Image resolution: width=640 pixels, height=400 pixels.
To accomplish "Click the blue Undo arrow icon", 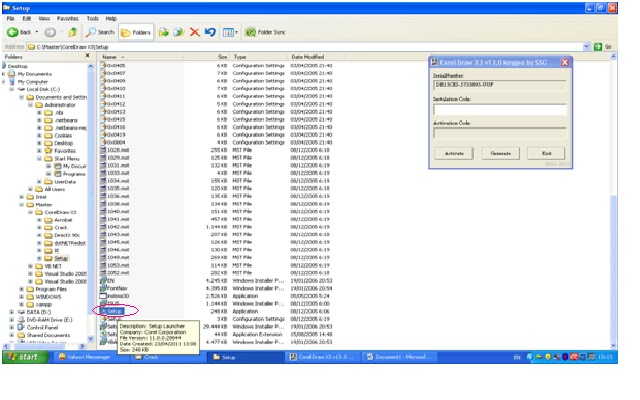I will coord(210,32).
